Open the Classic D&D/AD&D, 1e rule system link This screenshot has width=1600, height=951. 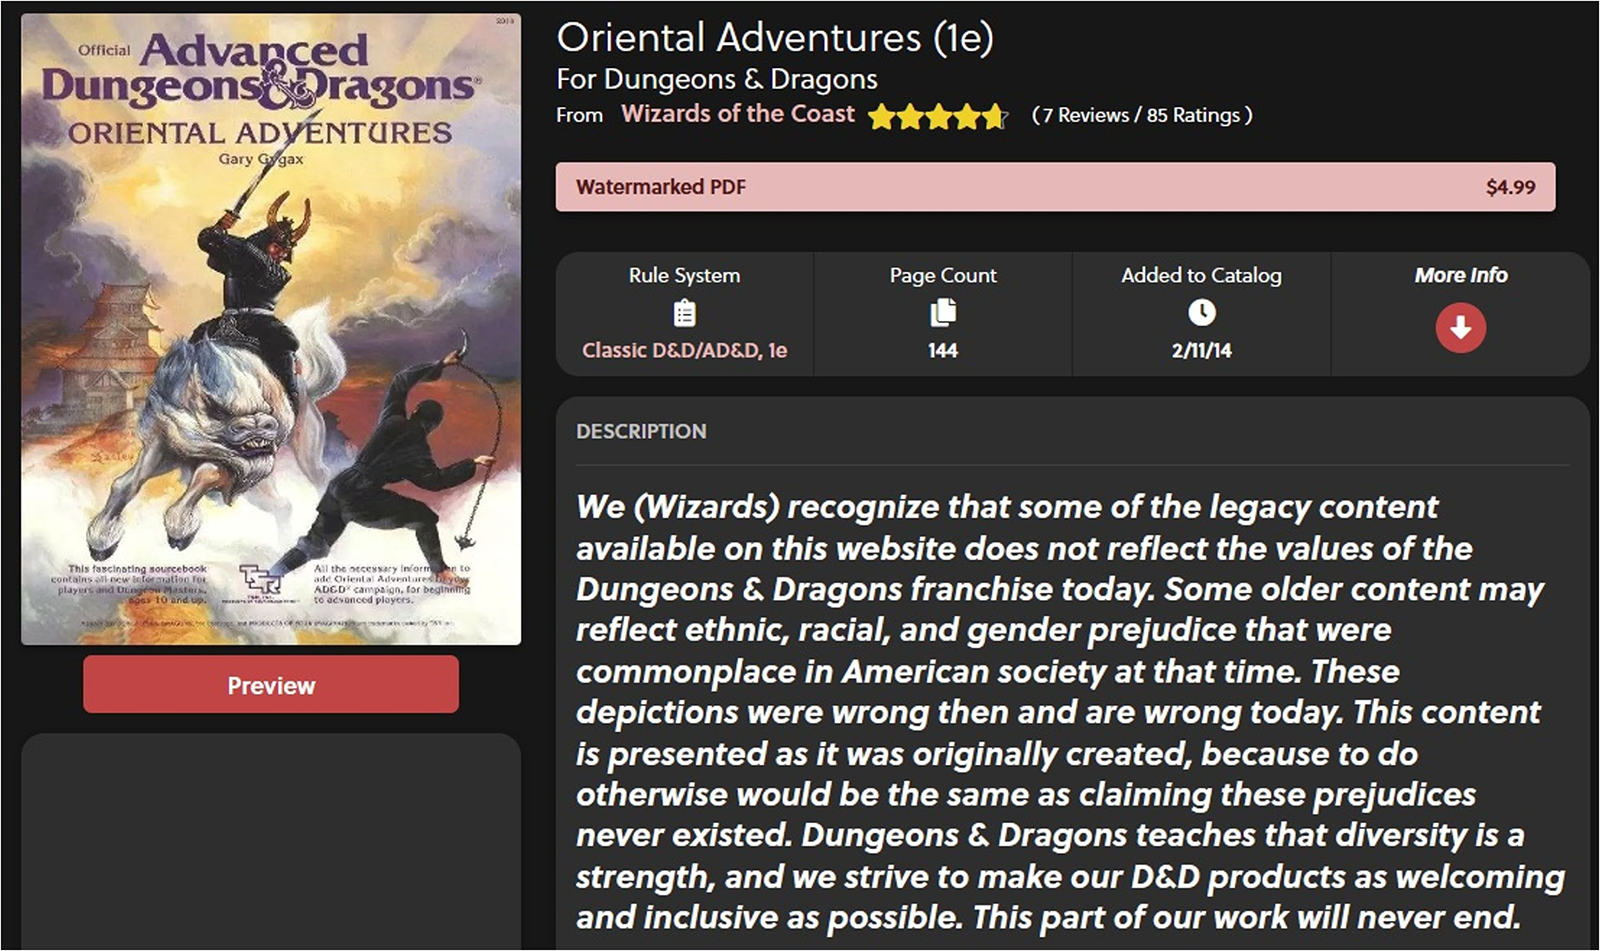pyautogui.click(x=685, y=350)
